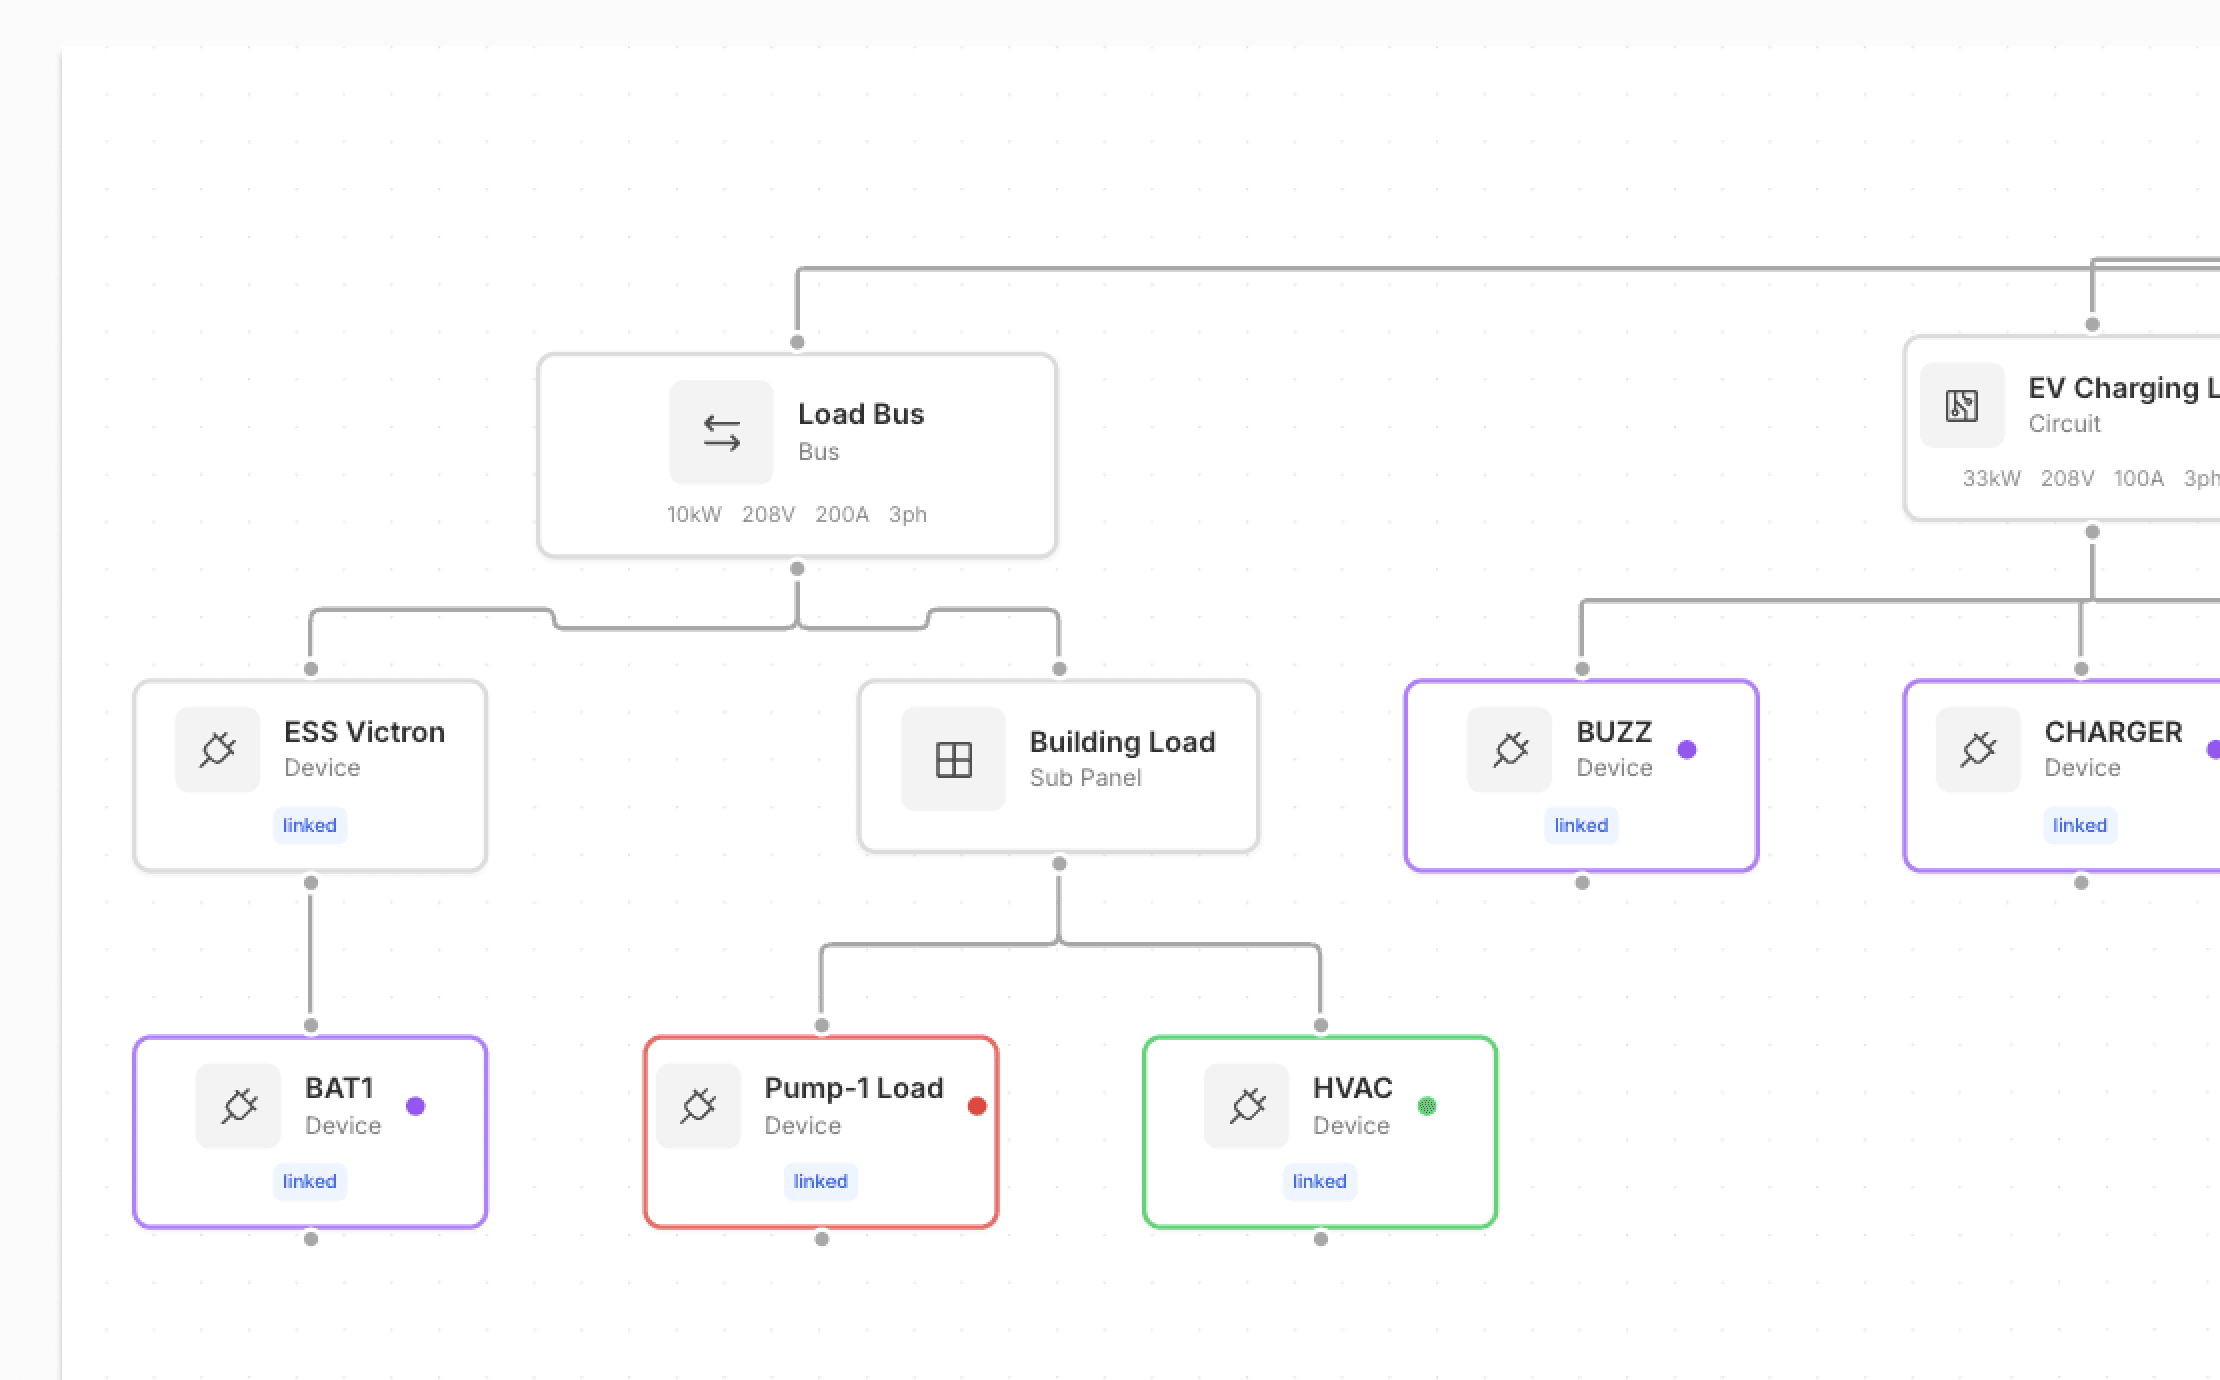This screenshot has height=1380, width=2220.
Task: Click the Building Load sub panel icon
Action: 953,759
